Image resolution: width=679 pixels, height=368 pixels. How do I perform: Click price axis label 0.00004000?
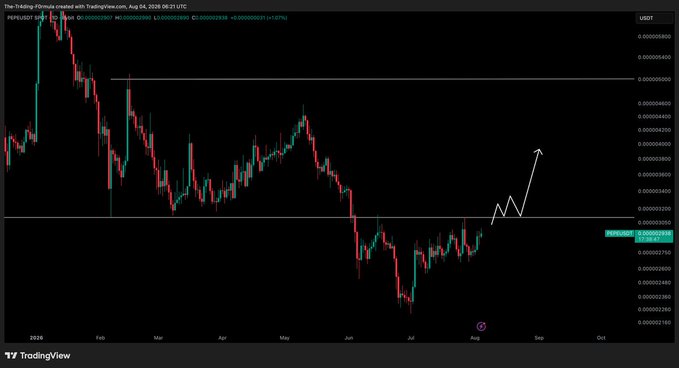655,144
